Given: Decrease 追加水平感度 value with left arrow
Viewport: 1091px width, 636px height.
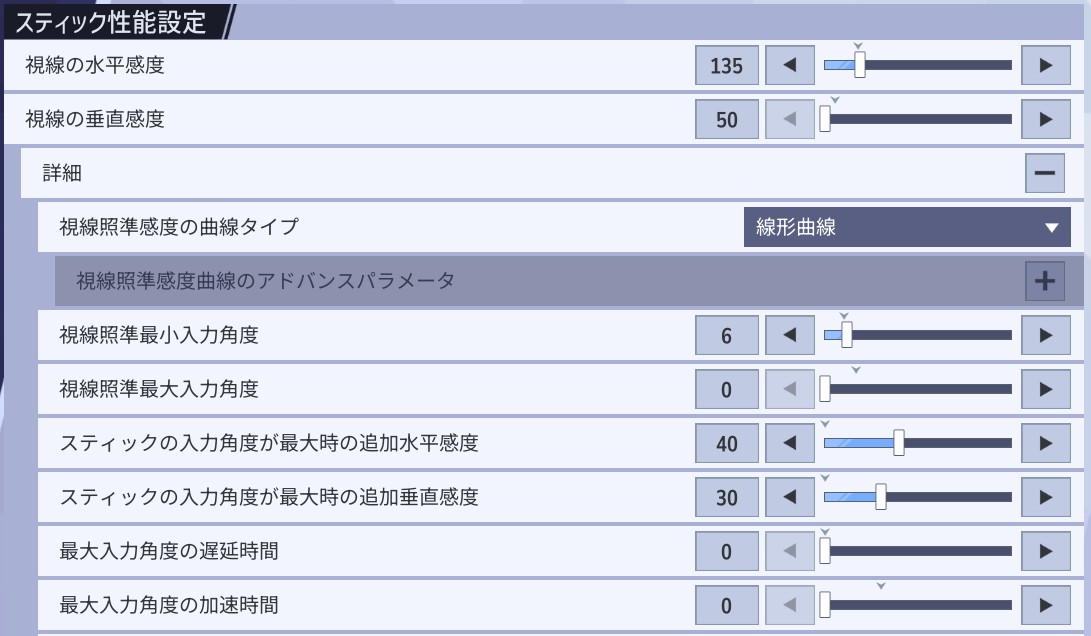Looking at the screenshot, I should (790, 443).
